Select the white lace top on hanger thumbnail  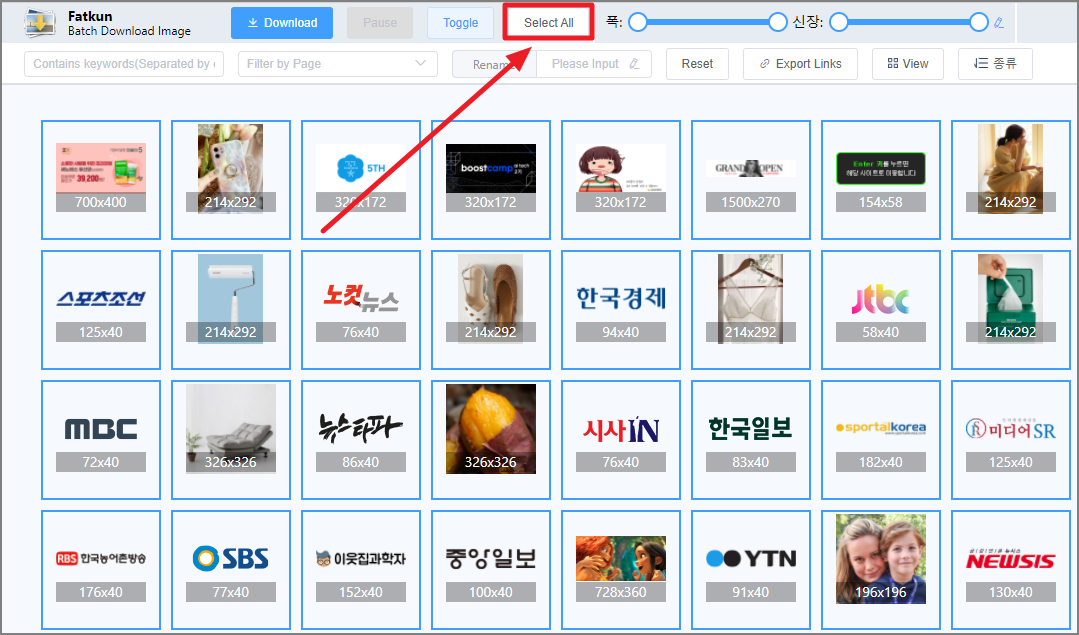pyautogui.click(x=751, y=310)
